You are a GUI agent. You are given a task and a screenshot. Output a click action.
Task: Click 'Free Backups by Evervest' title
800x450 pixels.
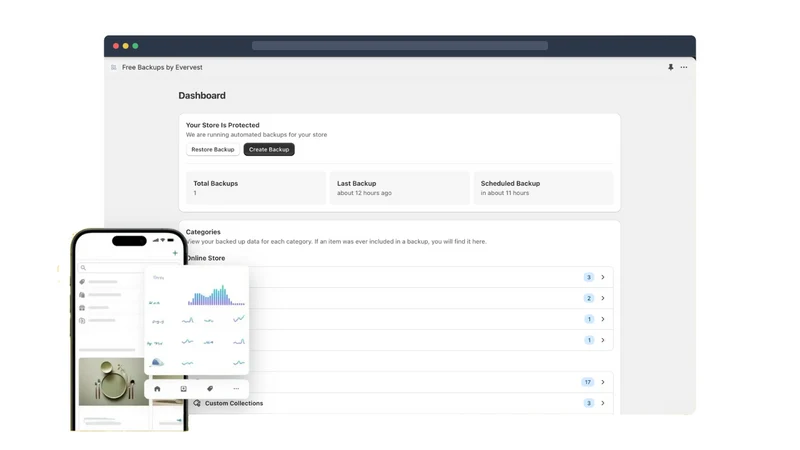pyautogui.click(x=162, y=67)
